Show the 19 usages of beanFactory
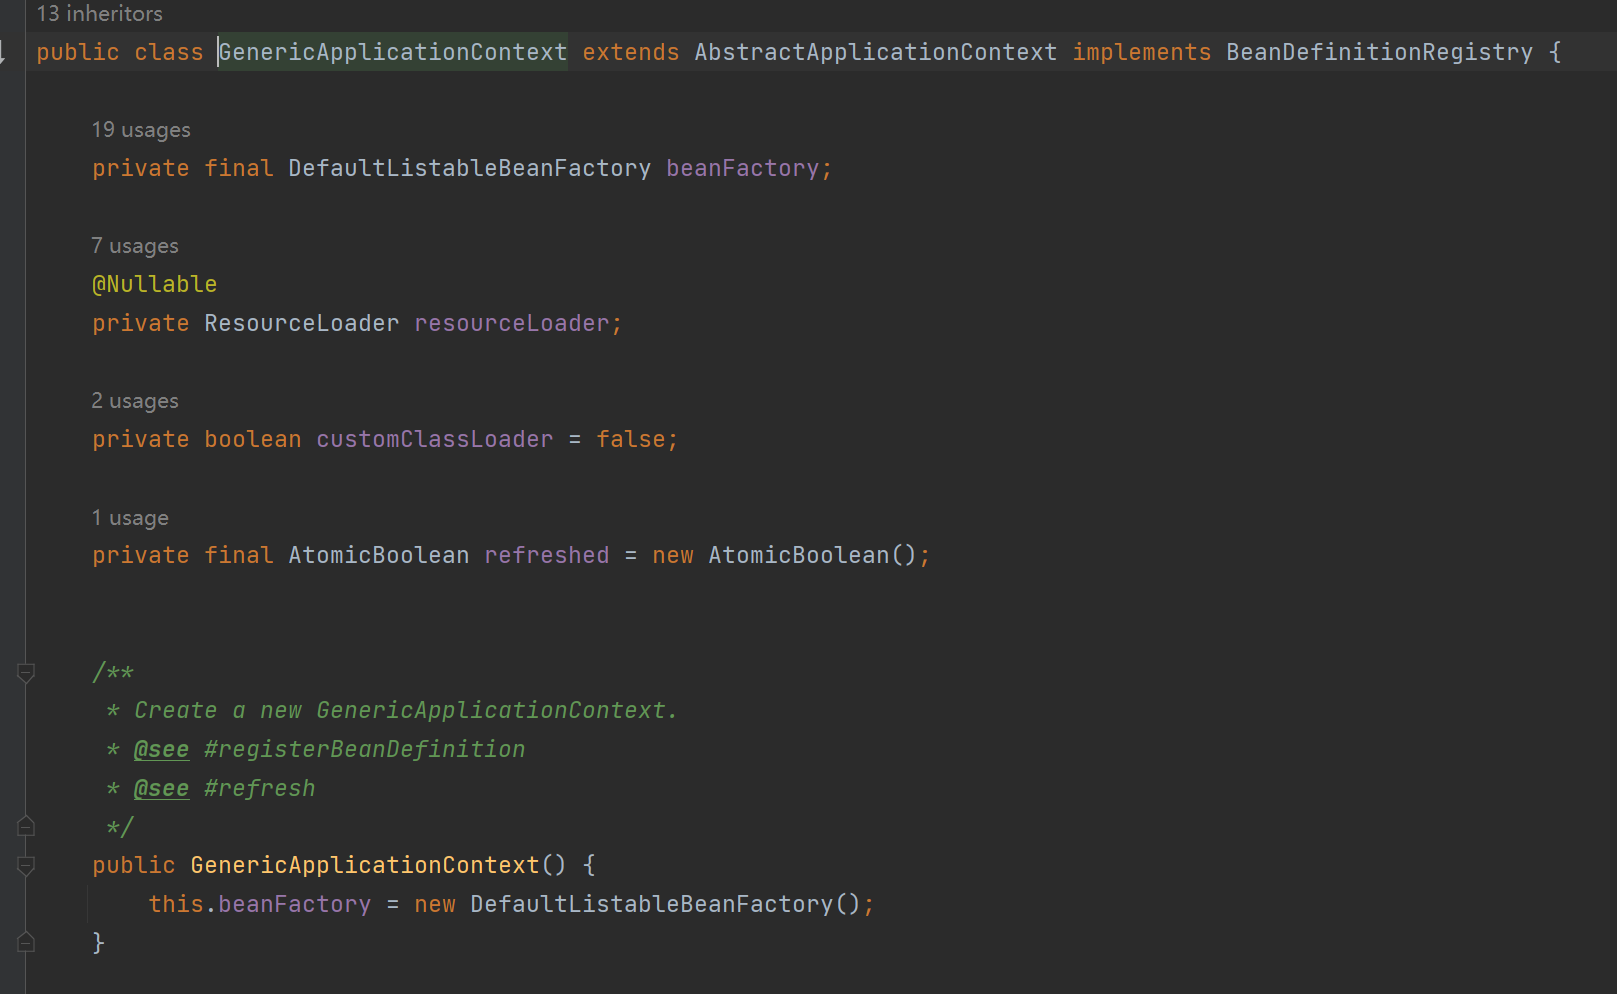The height and width of the screenshot is (994, 1617). coord(141,130)
